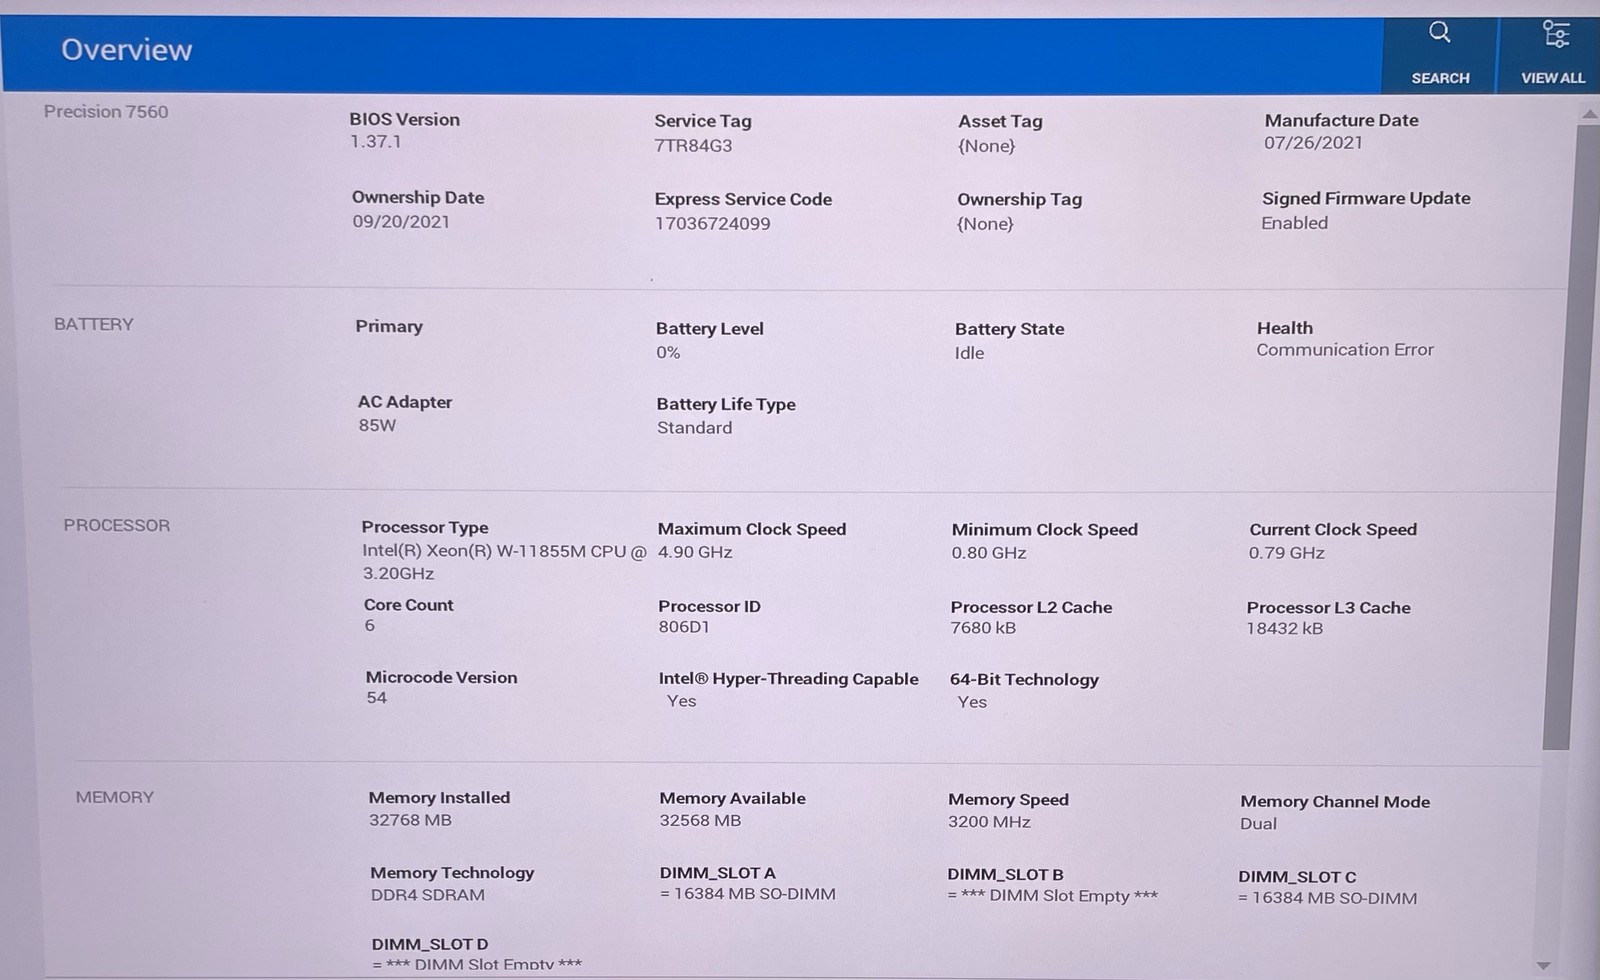Click the Intel Xeon W-11855M processor type

(x=504, y=562)
